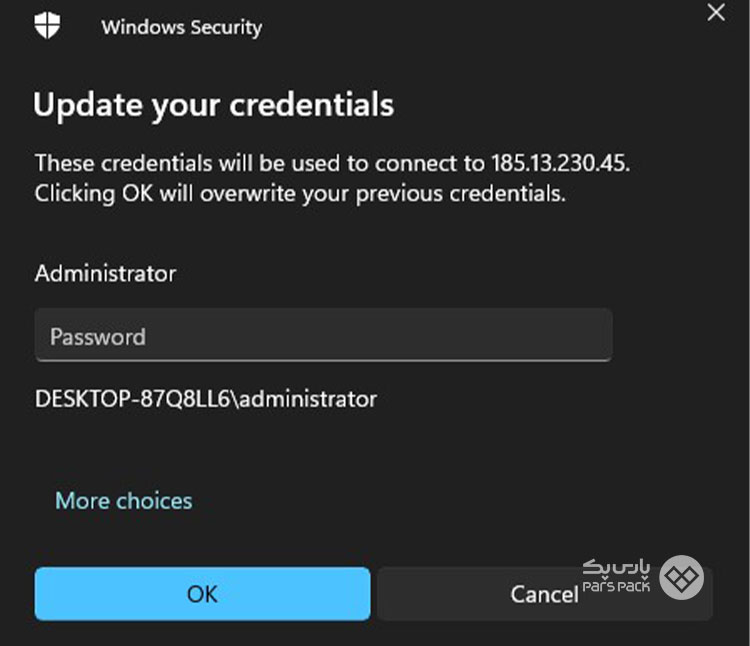Confirm credentials with the OK button

point(202,594)
